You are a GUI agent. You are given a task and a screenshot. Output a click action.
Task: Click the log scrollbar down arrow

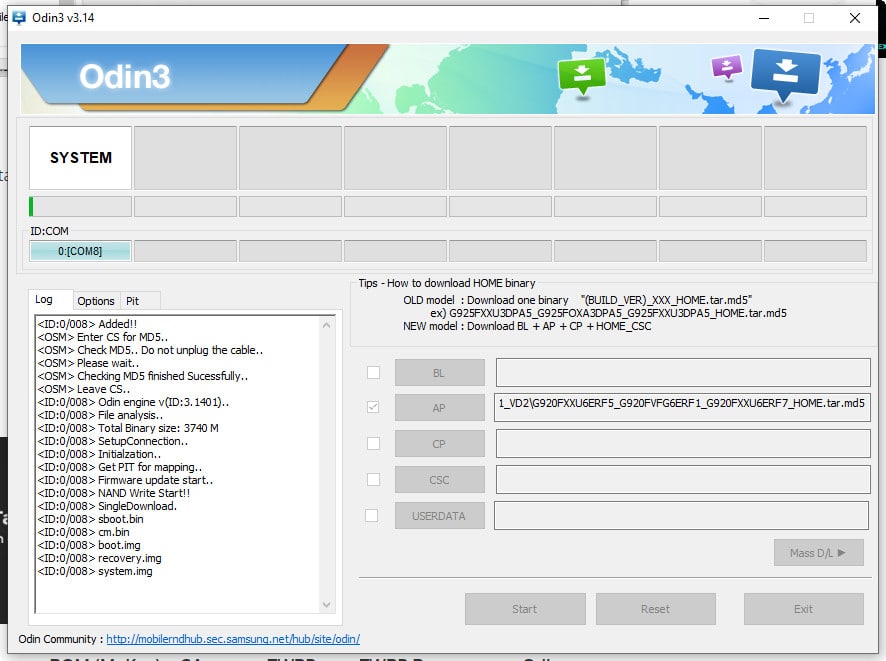[x=326, y=605]
